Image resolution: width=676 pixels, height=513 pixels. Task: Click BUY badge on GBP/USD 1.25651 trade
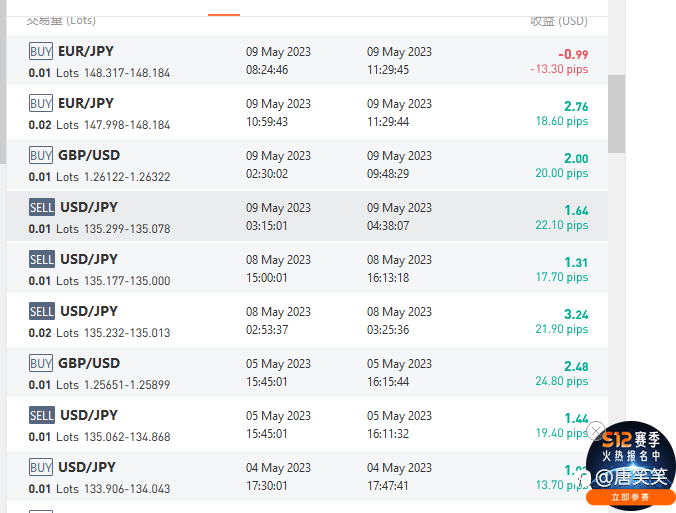[x=41, y=363]
